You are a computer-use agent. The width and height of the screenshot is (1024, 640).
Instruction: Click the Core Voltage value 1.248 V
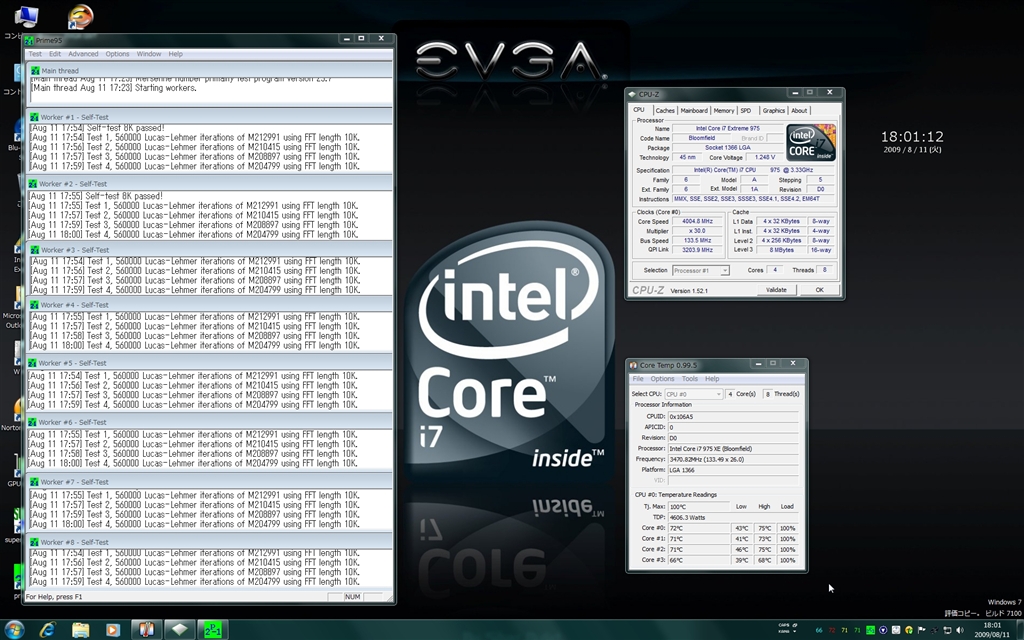point(764,157)
